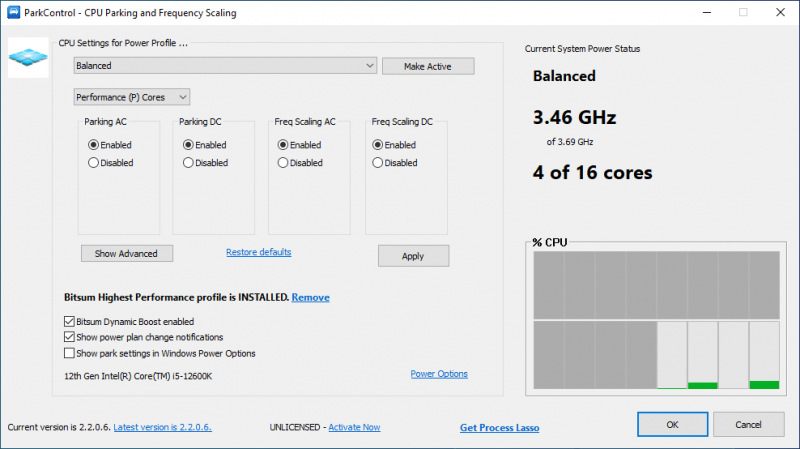
Task: Click the 4 of 16 cores text
Action: click(592, 172)
